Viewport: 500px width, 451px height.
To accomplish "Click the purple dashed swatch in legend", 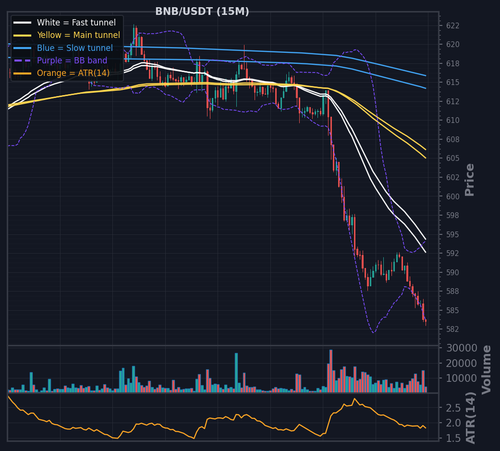I will [22, 61].
